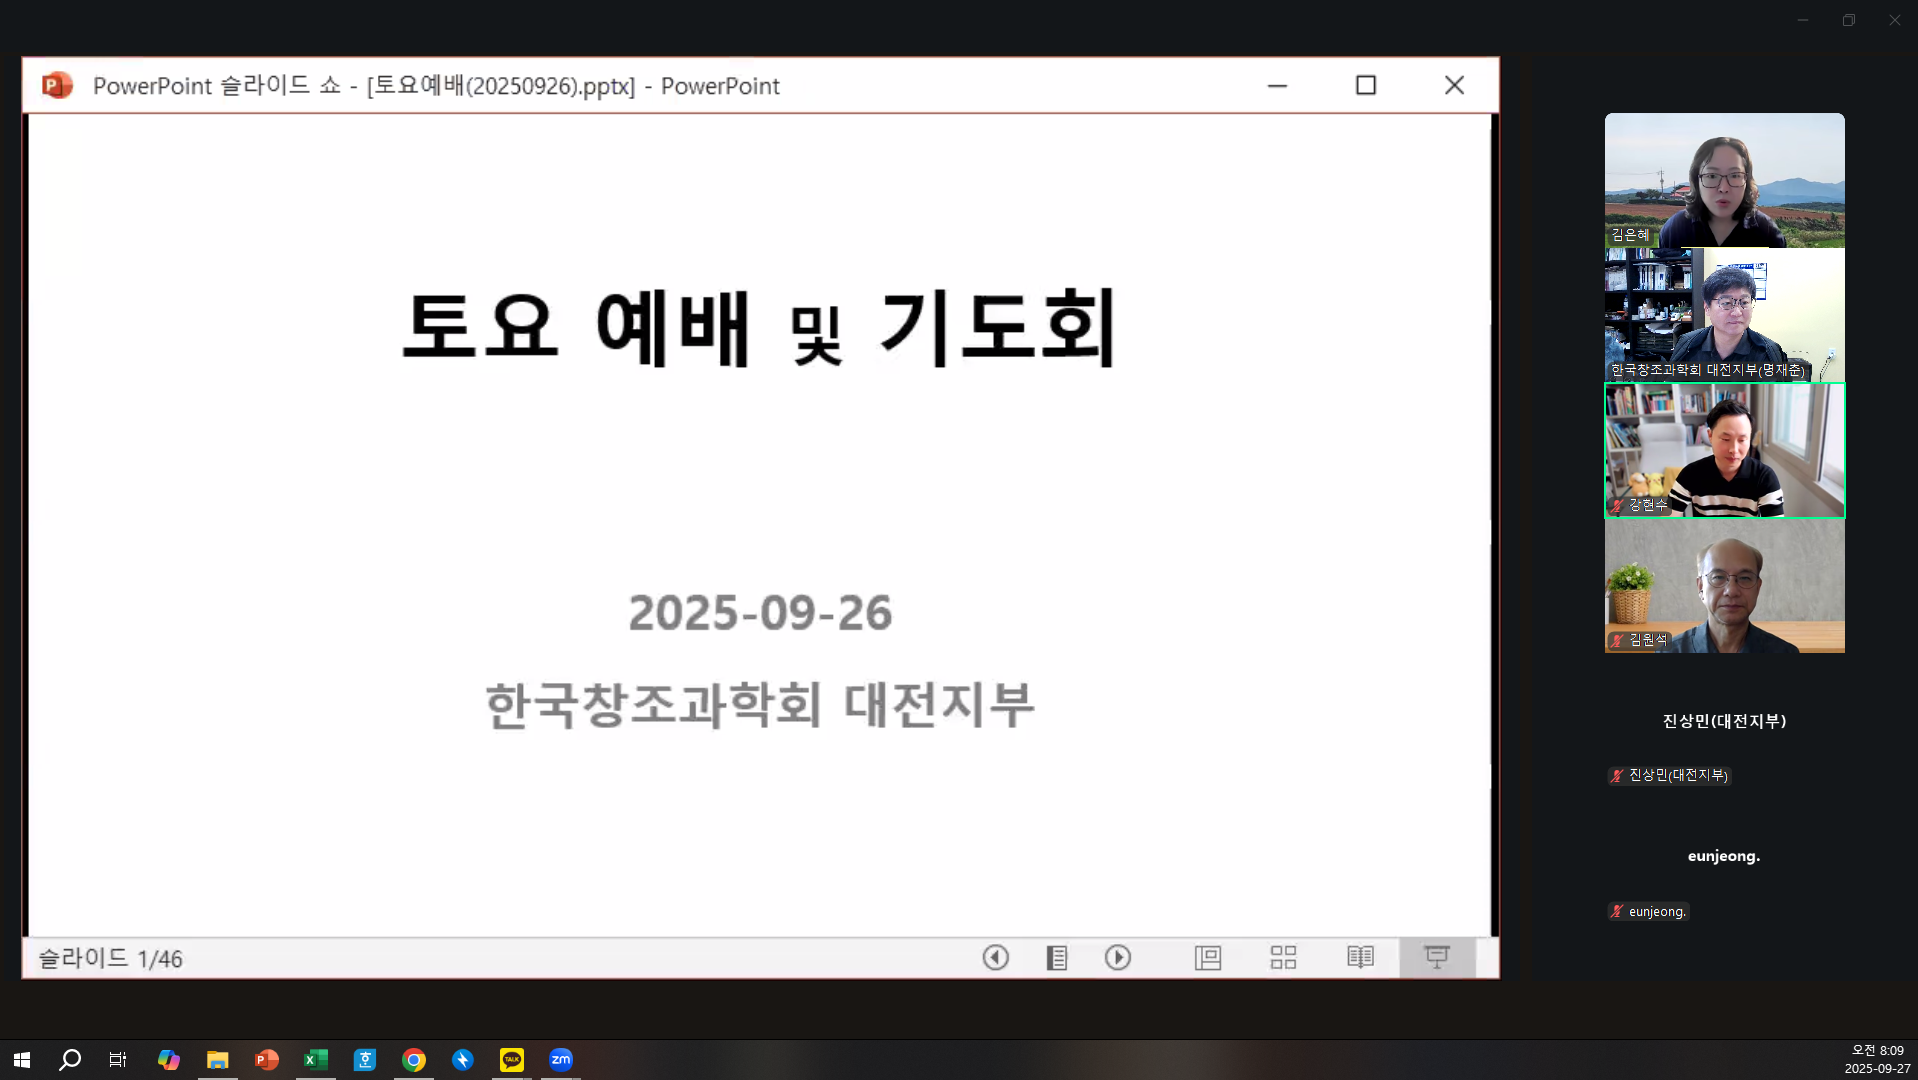Open the blue 호 app on taskbar
Screen dimensions: 1918x1080
[365, 1060]
